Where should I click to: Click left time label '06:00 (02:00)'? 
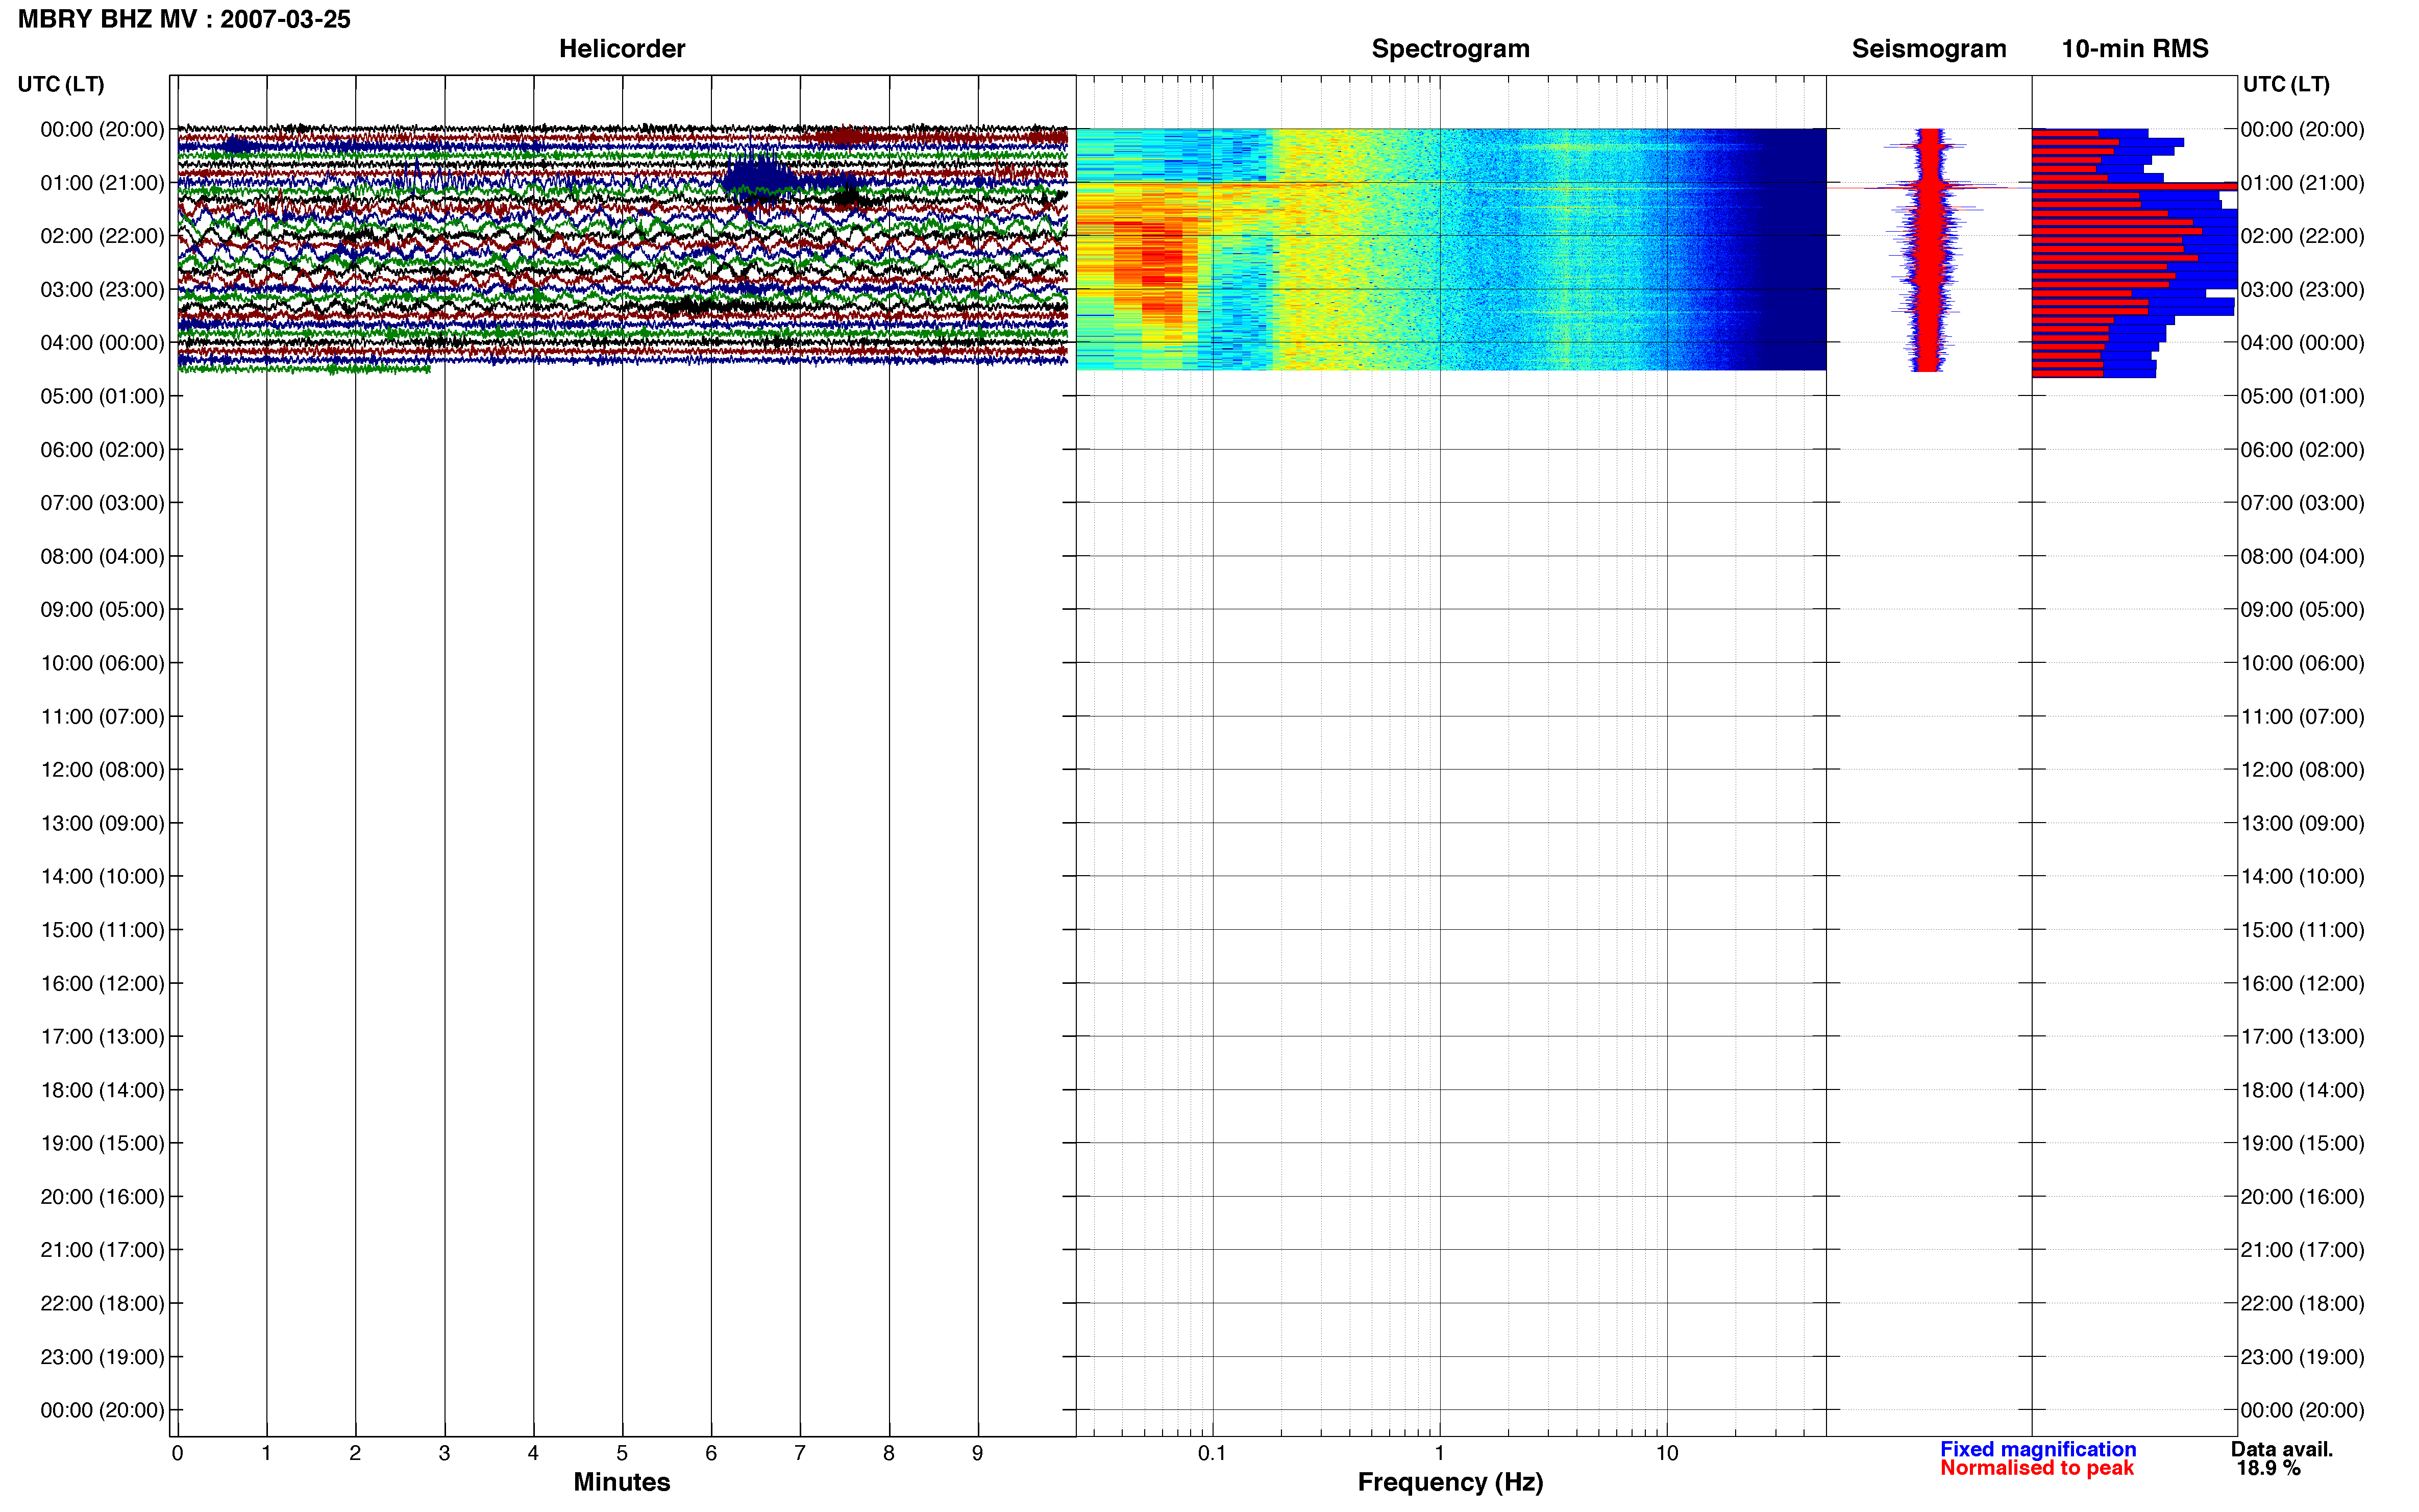102,450
